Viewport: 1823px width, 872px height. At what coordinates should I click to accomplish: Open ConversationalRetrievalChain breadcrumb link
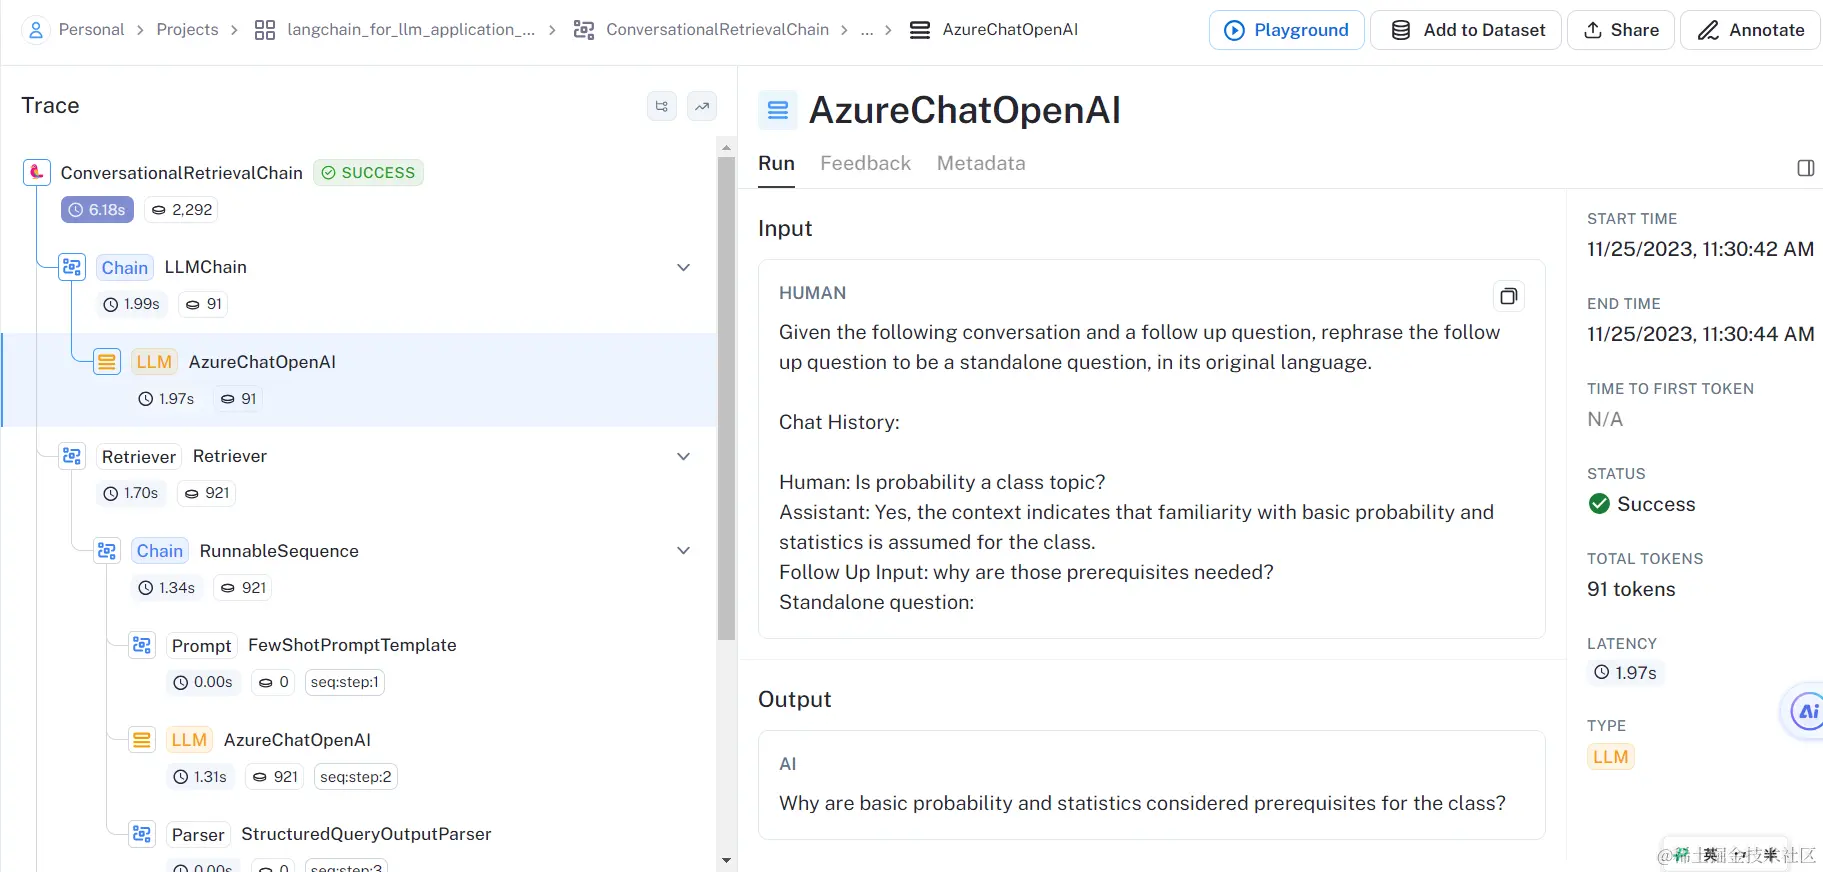tap(717, 30)
